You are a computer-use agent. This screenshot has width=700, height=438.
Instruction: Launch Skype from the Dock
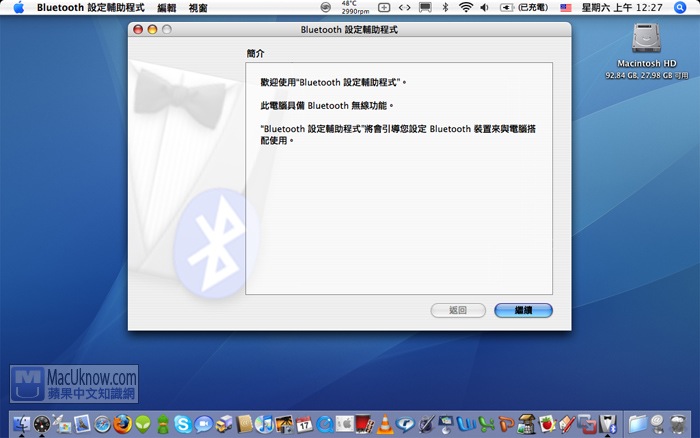point(183,424)
